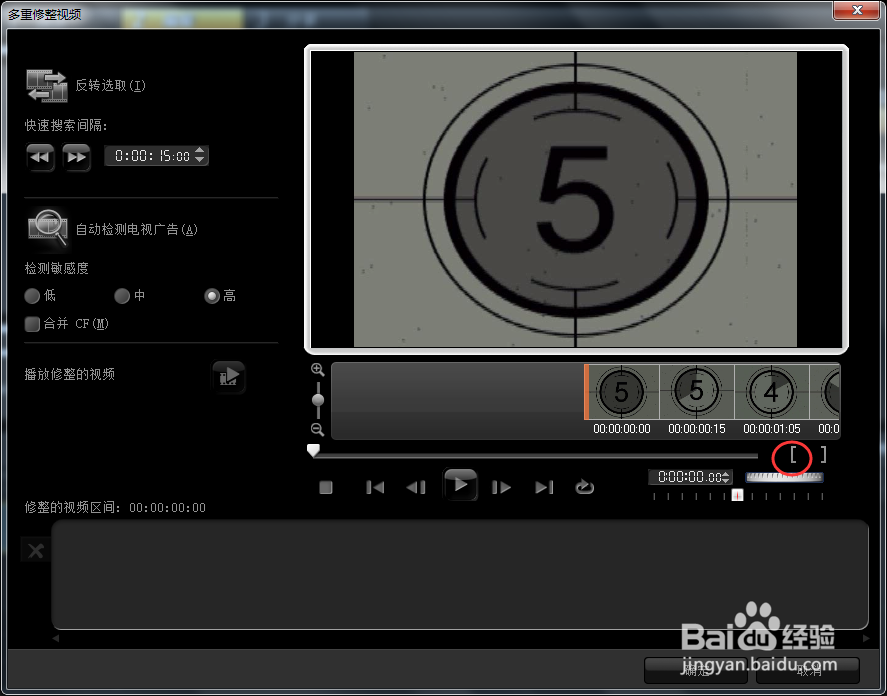Click the timeline zoom-in magnifier

point(317,369)
